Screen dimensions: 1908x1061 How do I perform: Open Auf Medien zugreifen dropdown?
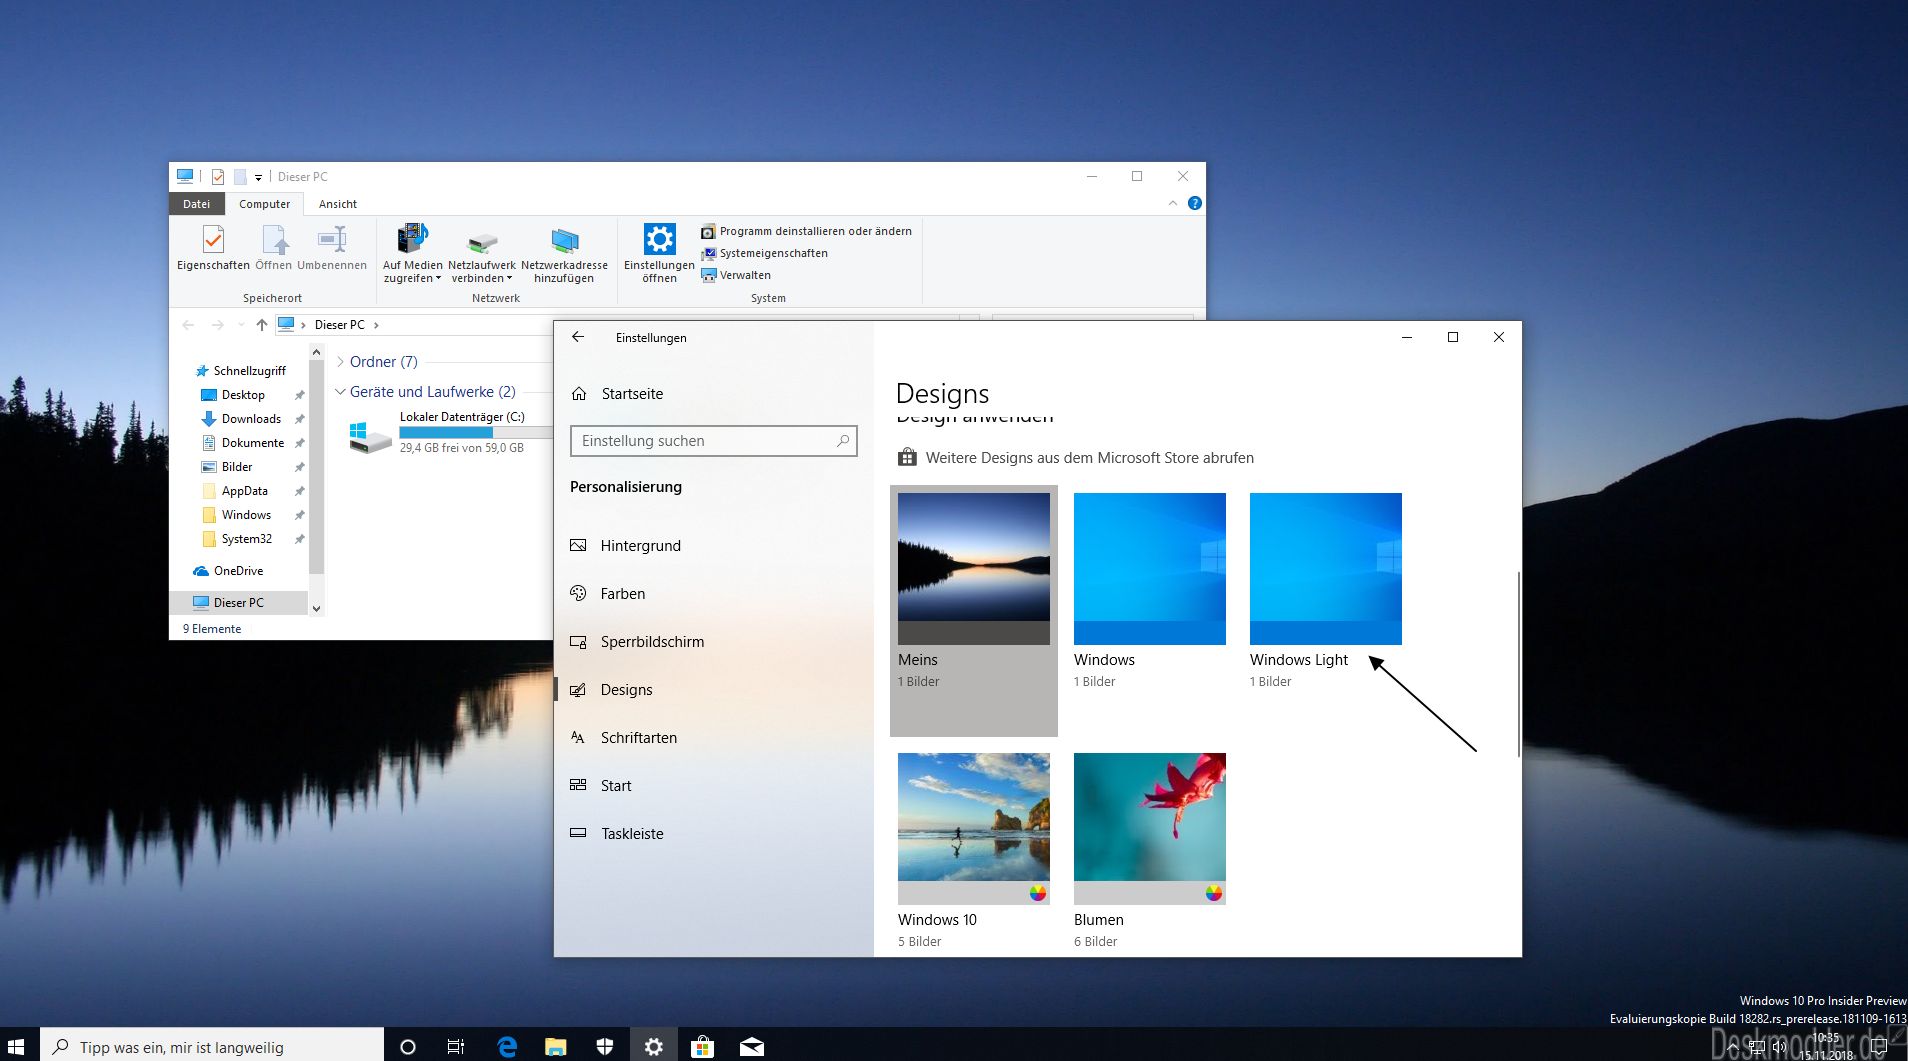(x=412, y=253)
